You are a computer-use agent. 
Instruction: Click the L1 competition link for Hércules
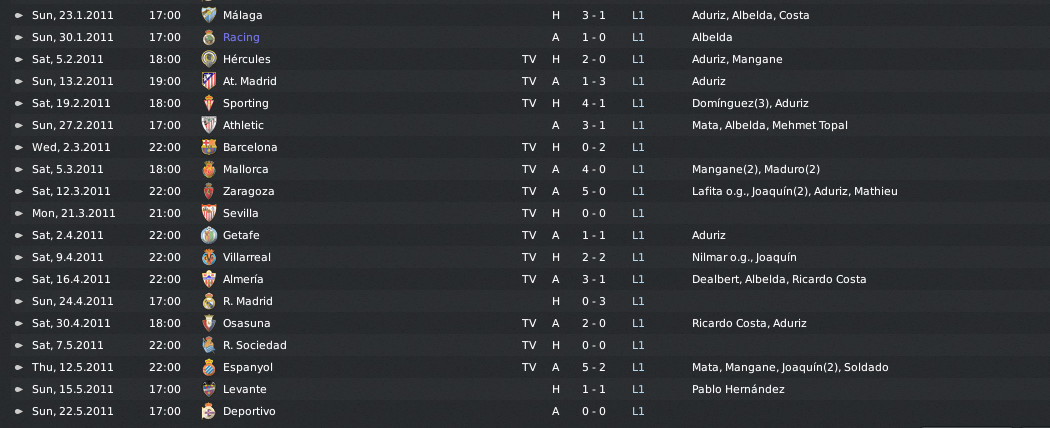(x=638, y=59)
